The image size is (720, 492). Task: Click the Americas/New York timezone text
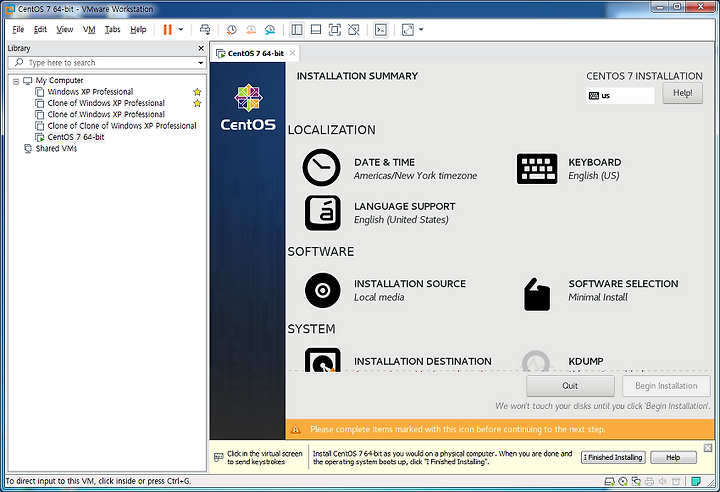416,175
